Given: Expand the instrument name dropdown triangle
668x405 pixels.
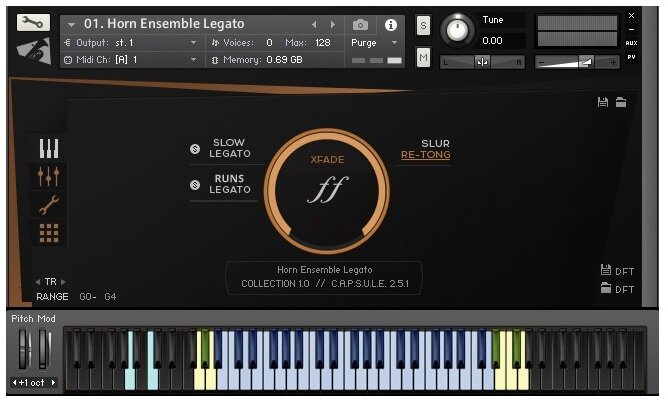Looking at the screenshot, I should [x=72, y=25].
